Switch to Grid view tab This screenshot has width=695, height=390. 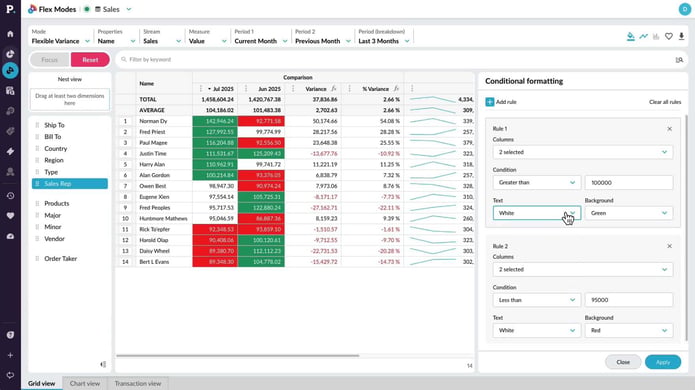pos(42,383)
